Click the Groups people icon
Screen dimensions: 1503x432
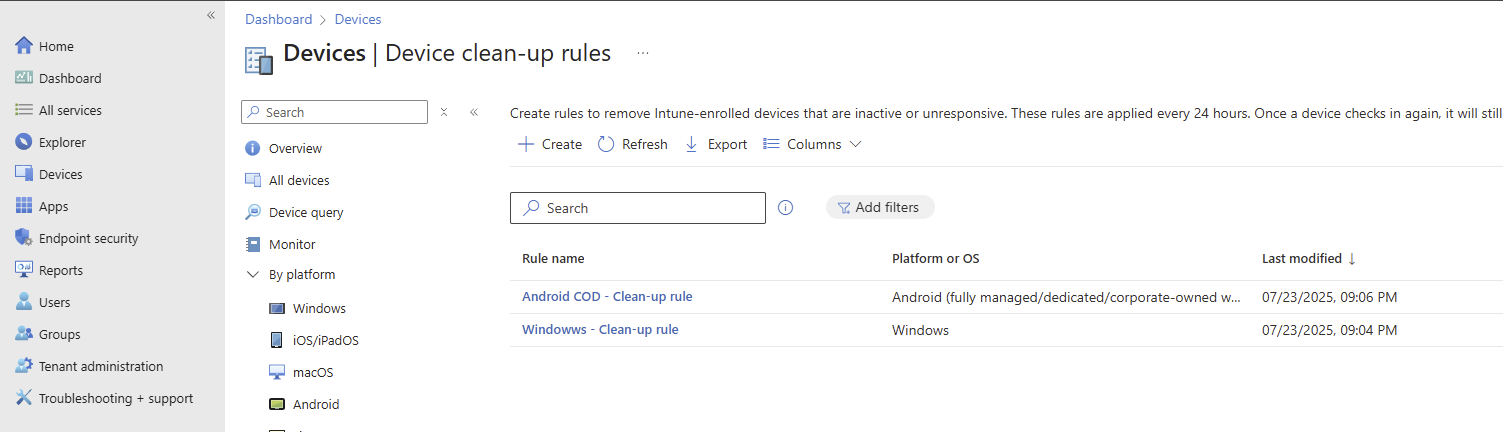tap(24, 334)
